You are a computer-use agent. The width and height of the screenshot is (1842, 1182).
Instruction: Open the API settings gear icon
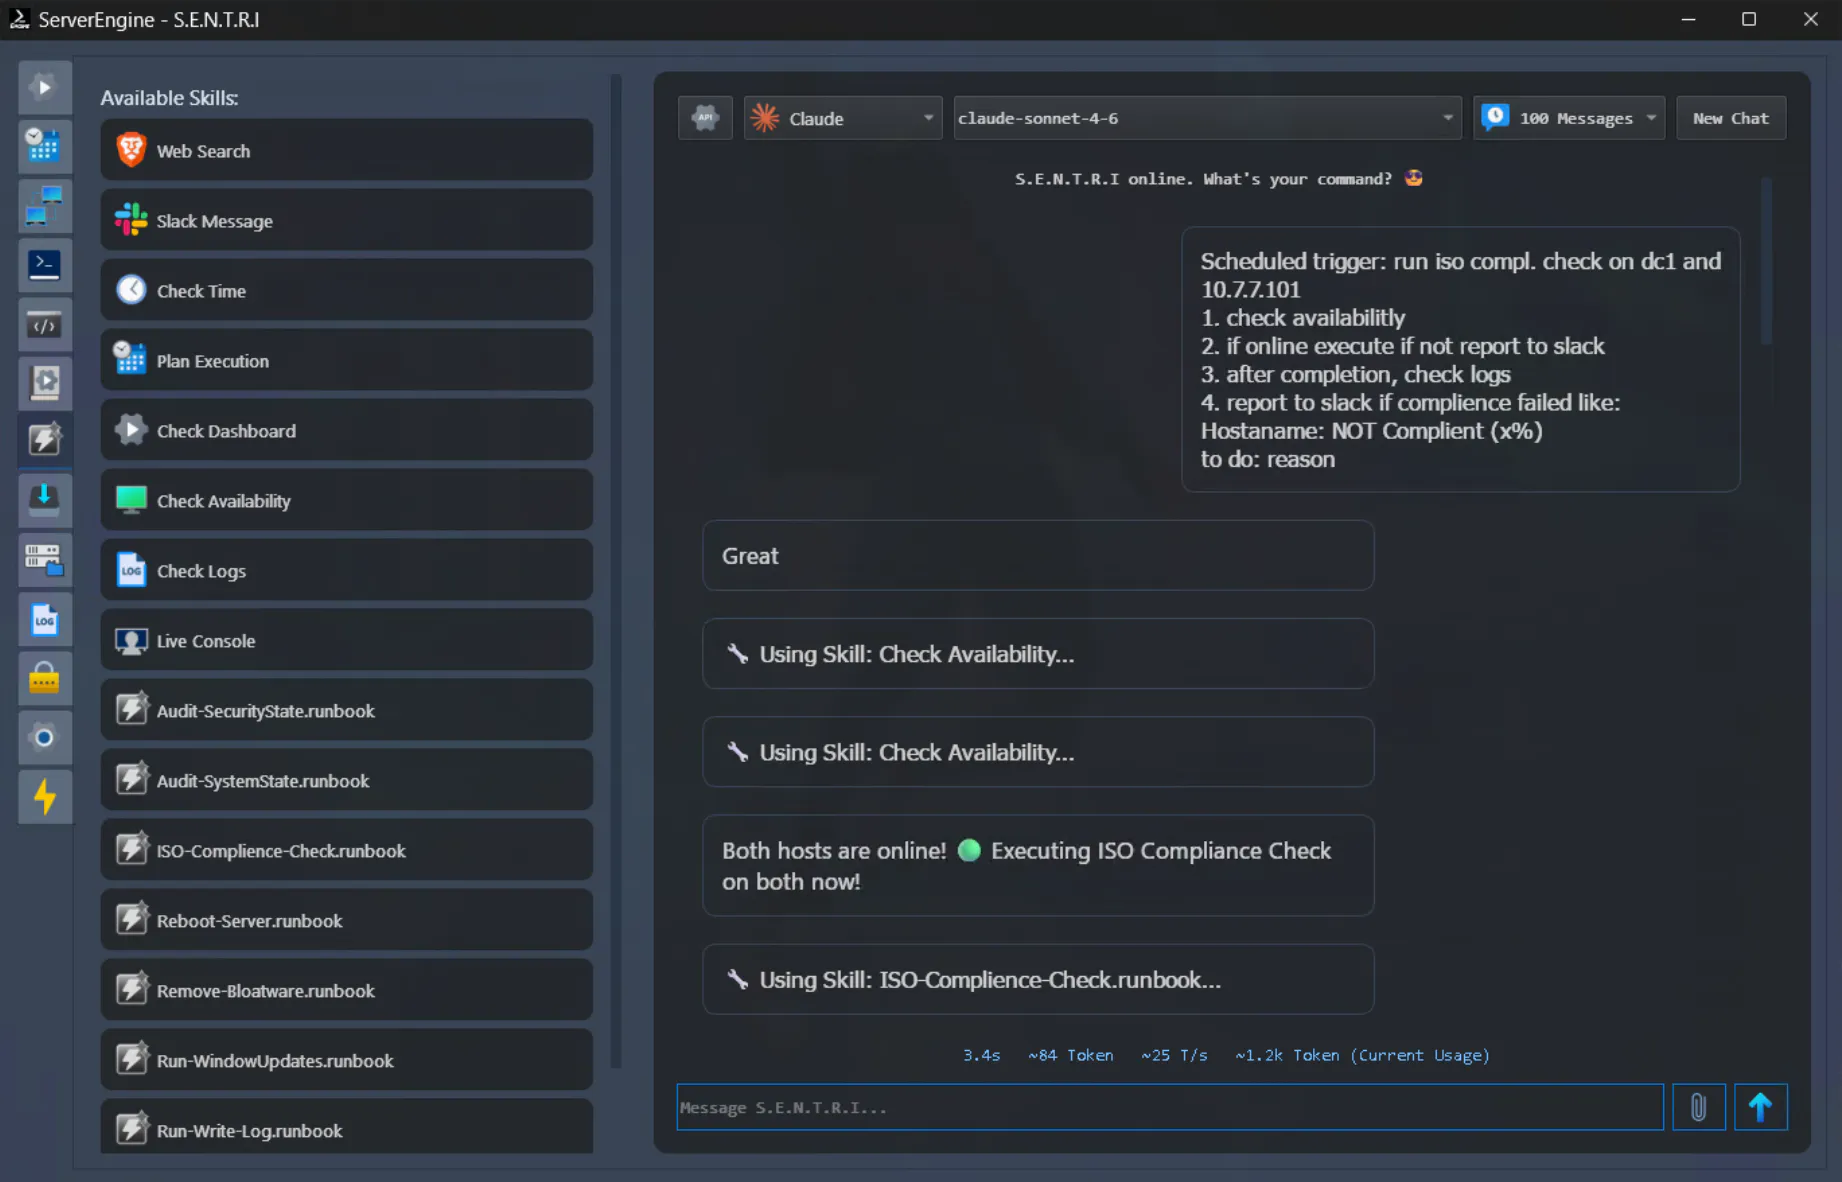click(705, 118)
